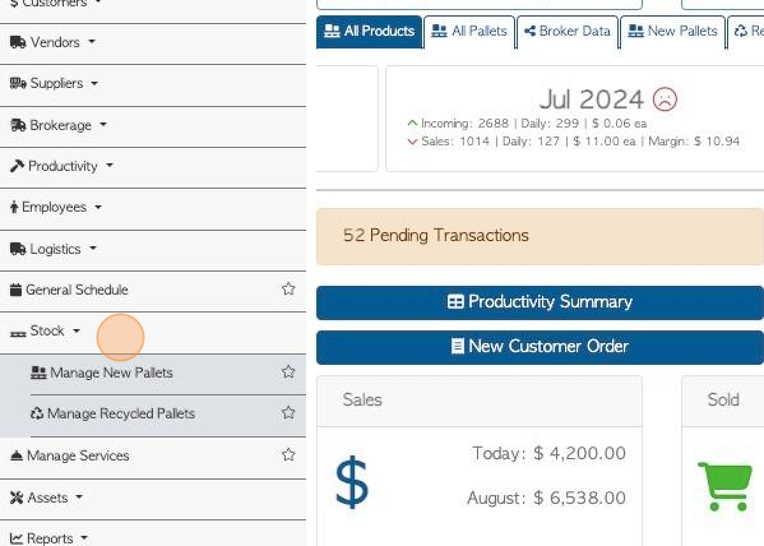Expand the Vendors dropdown menu

53,42
